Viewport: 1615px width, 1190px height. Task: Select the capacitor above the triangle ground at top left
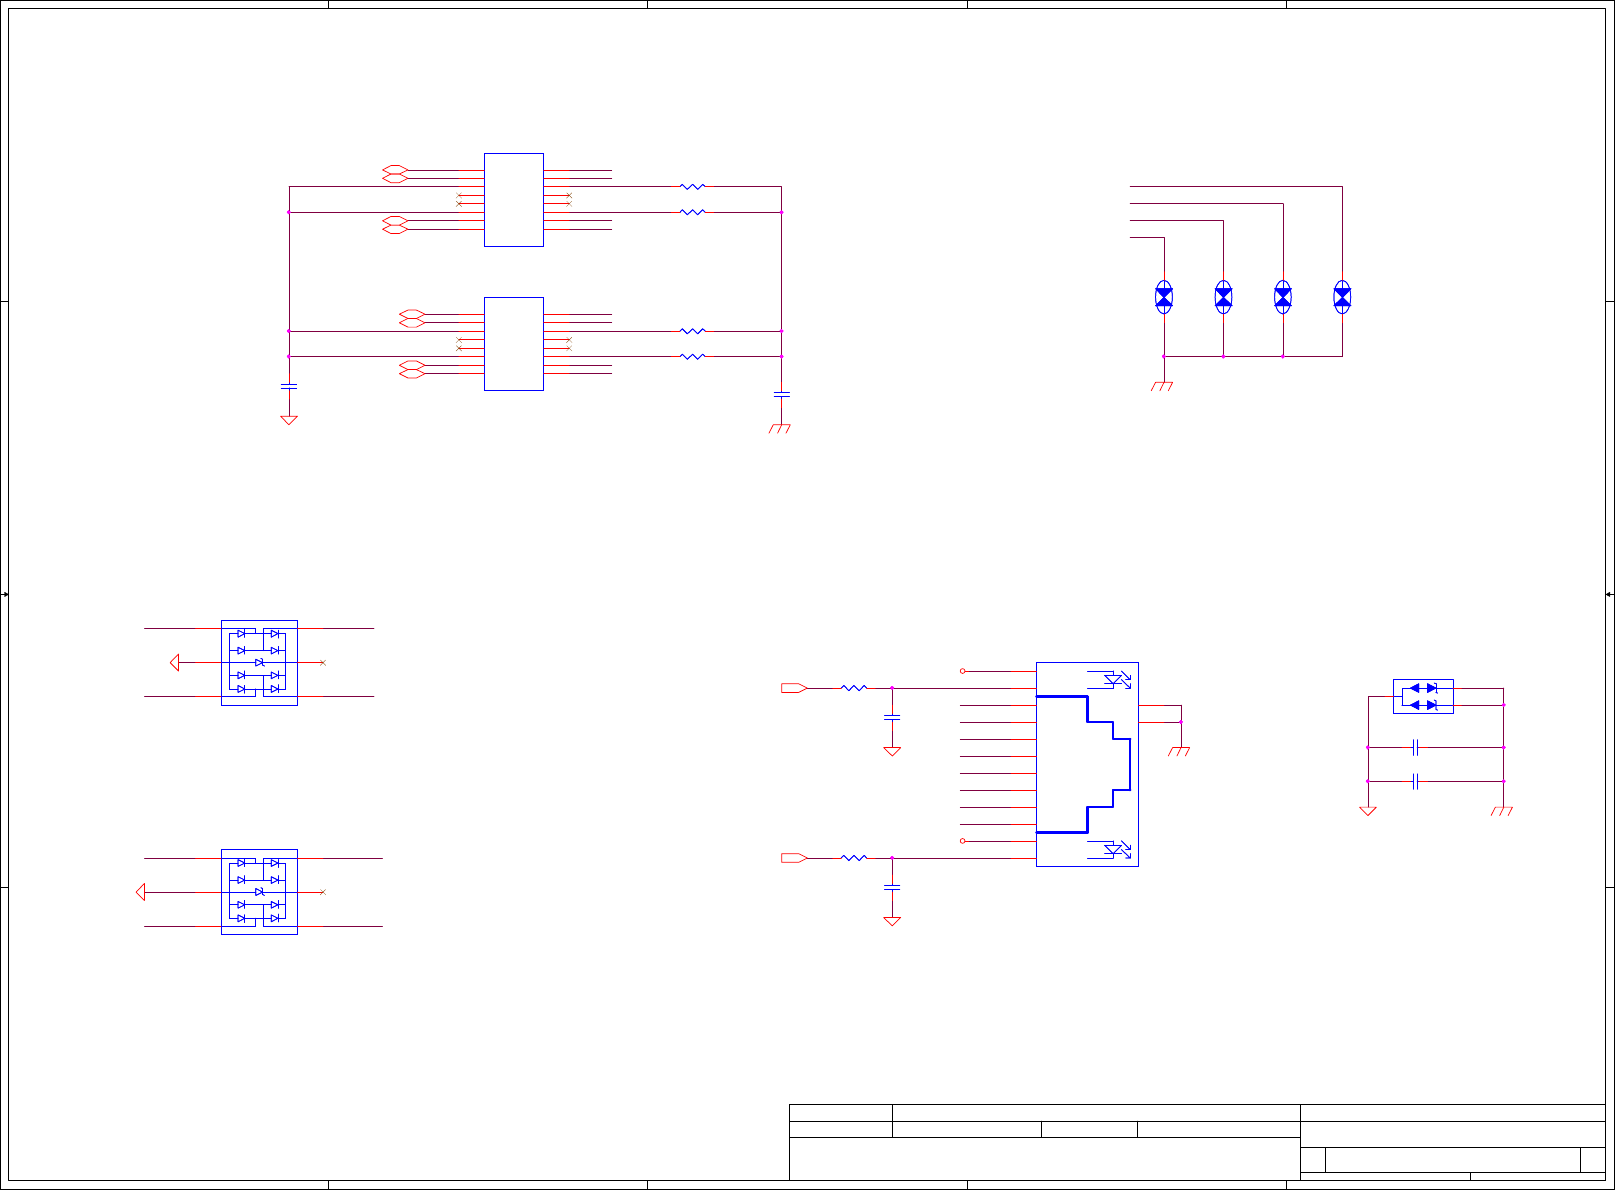[x=289, y=386]
